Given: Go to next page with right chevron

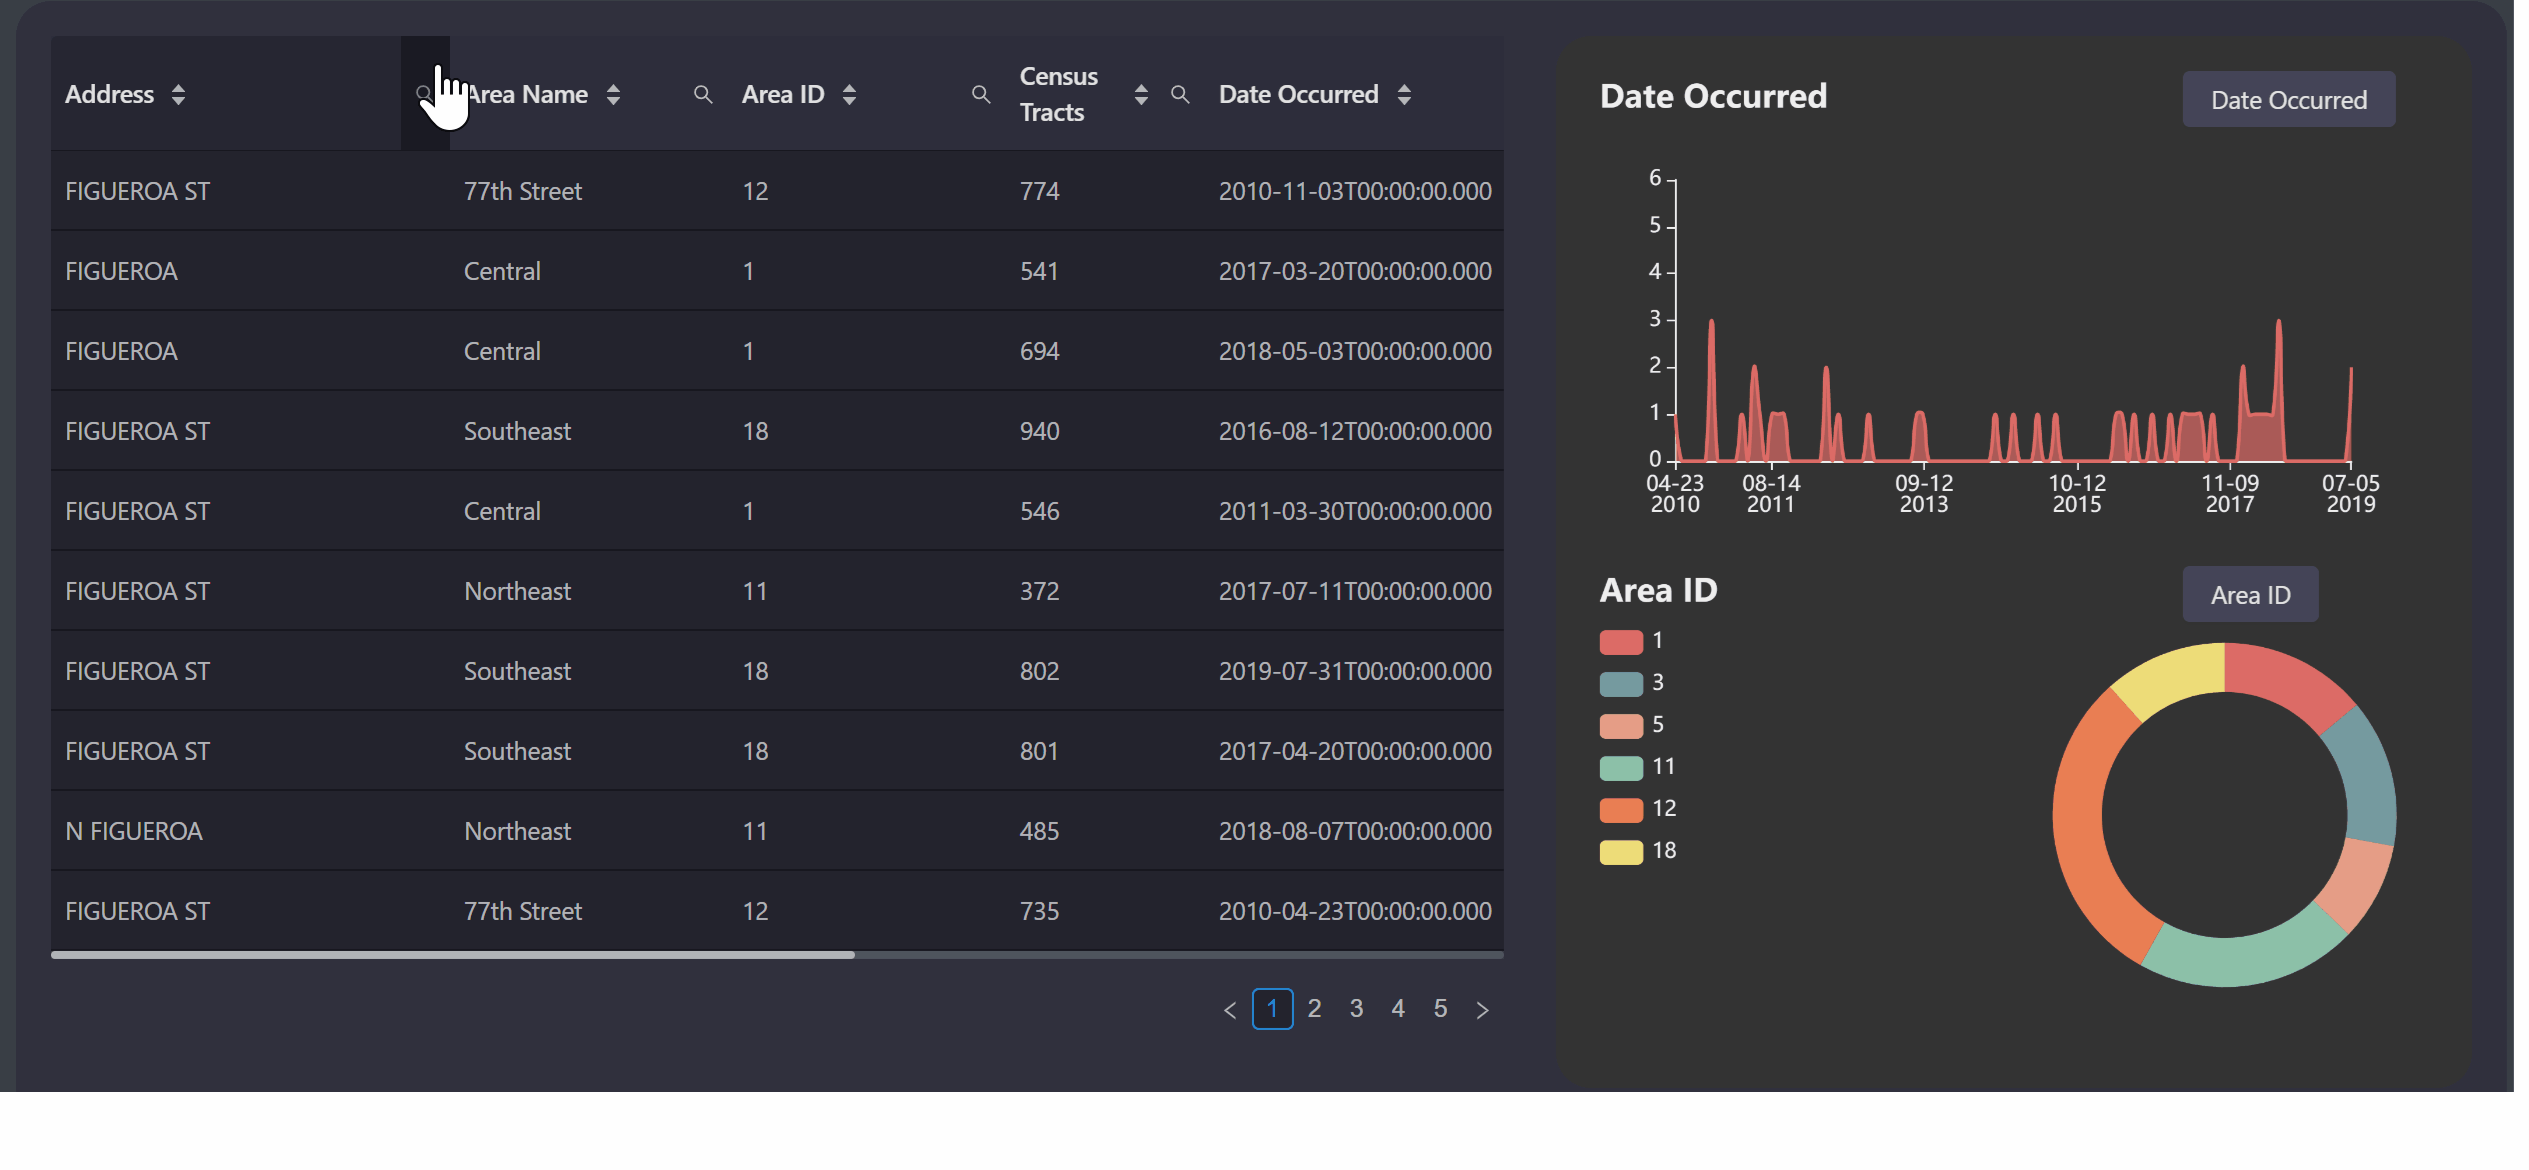Looking at the screenshot, I should pos(1482,1010).
